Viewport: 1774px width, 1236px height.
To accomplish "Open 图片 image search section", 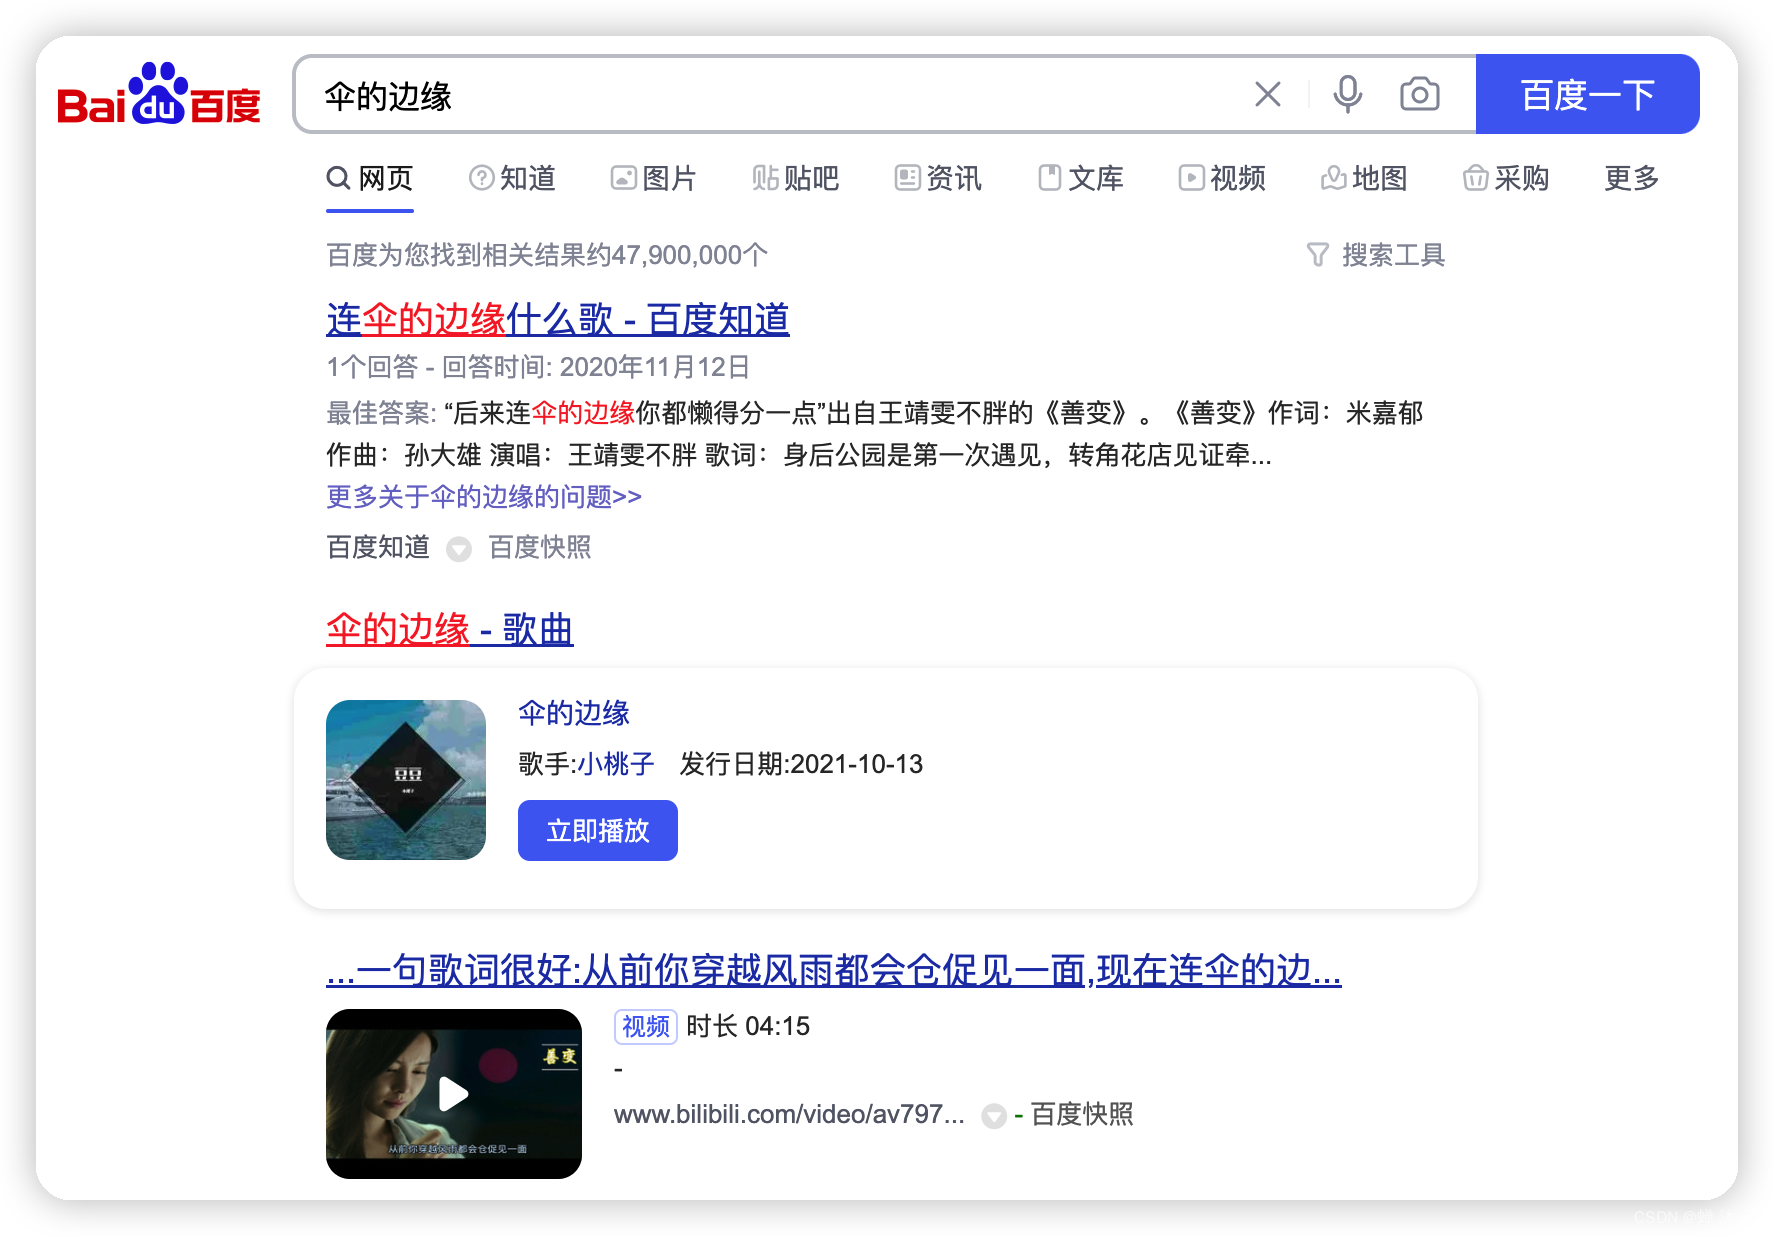I will pos(654,178).
